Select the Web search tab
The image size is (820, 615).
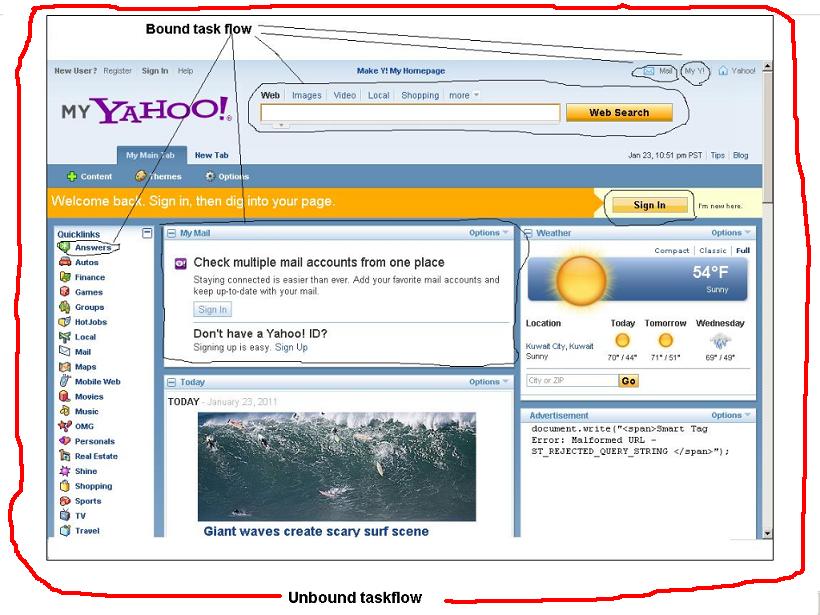tap(270, 95)
